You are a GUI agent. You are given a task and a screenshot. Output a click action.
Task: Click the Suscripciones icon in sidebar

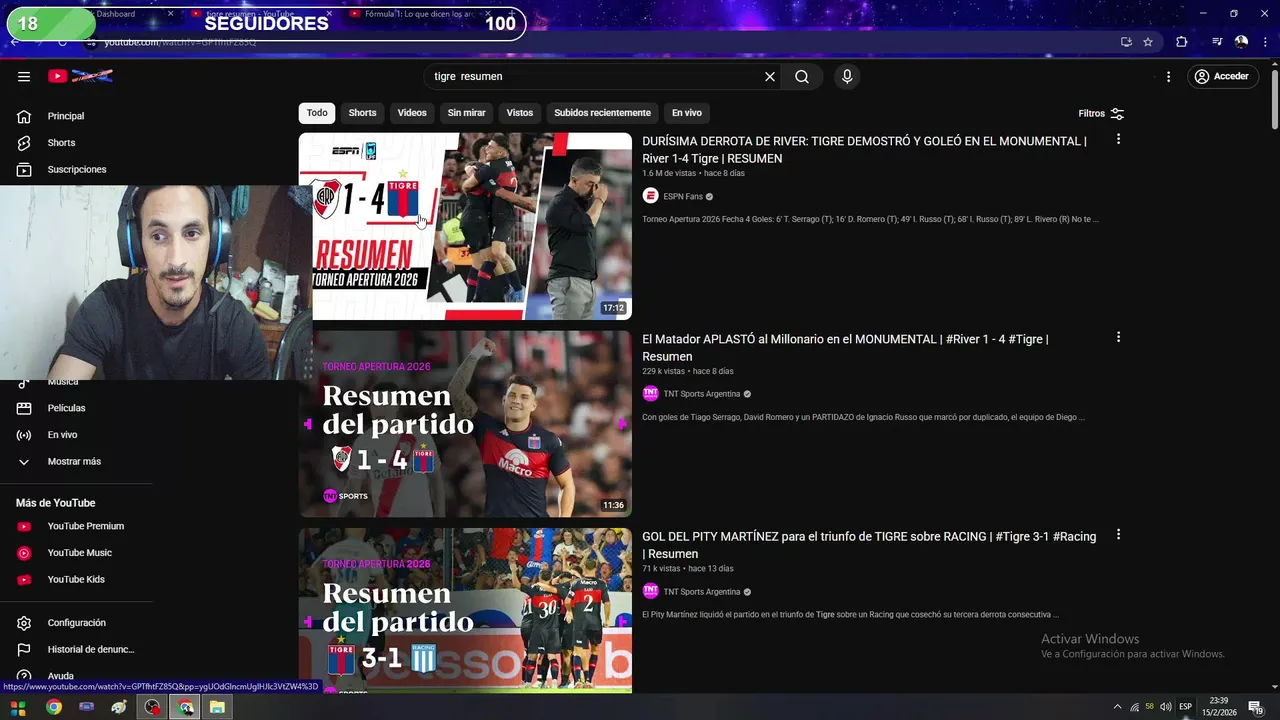pos(24,170)
